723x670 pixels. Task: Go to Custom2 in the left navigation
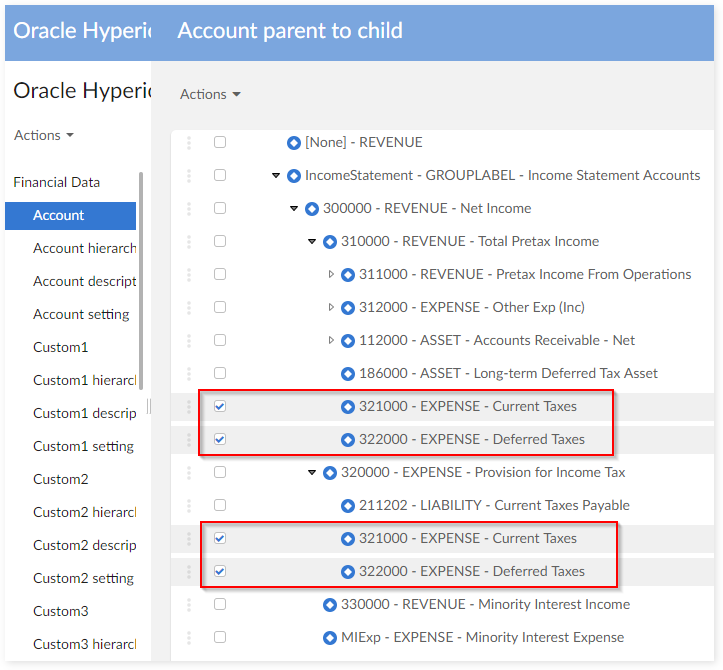click(60, 479)
